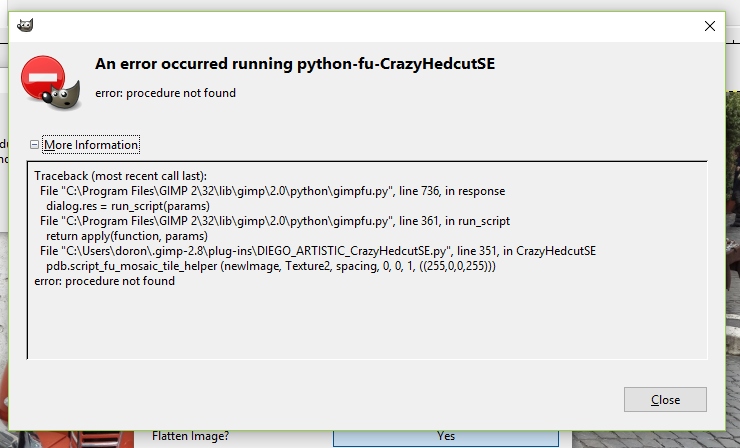The image size is (740, 448).
Task: Click the Close button in error dialog
Action: pos(665,399)
